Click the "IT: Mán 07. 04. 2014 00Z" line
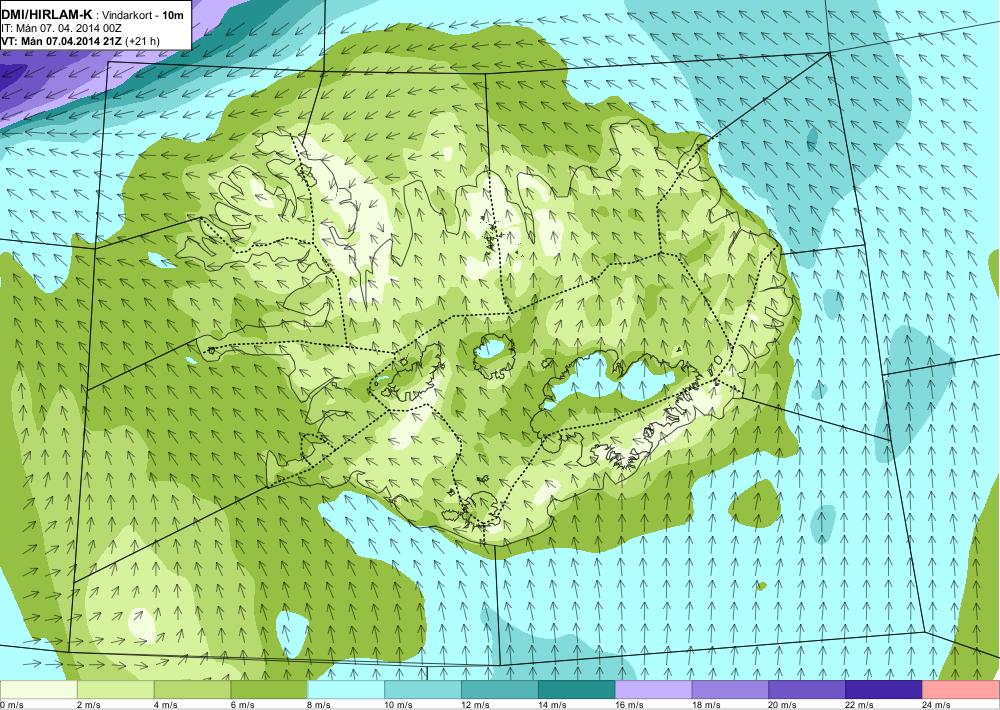This screenshot has width=1000, height=710. click(62, 28)
